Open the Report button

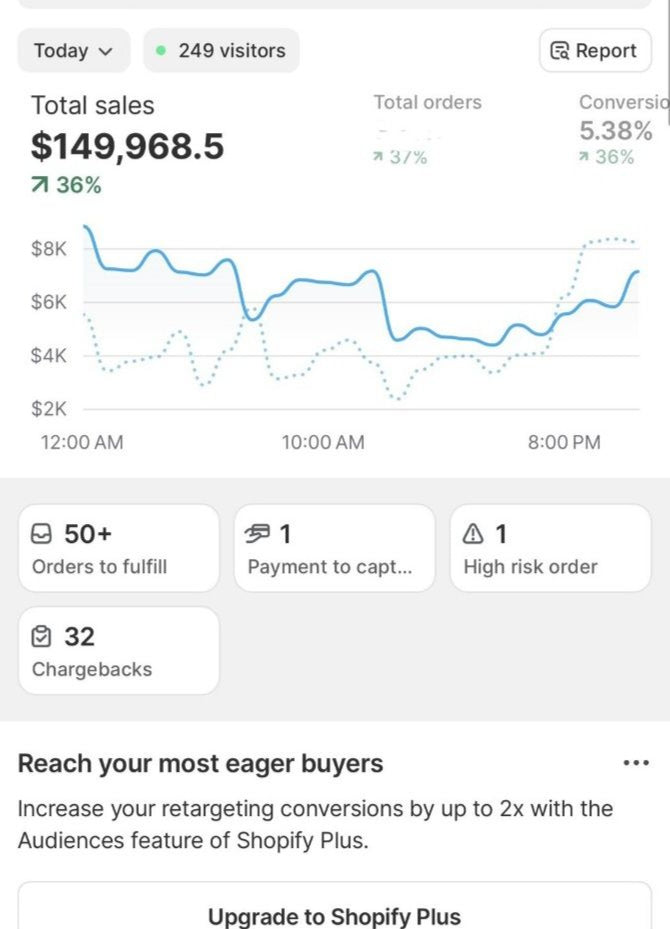point(595,50)
